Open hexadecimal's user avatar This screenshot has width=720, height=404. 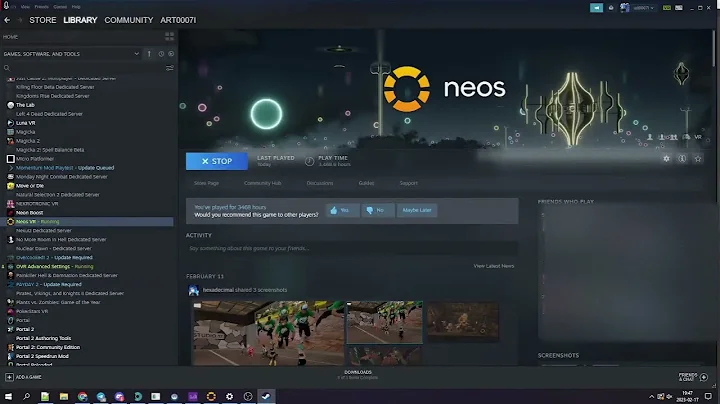[194, 290]
